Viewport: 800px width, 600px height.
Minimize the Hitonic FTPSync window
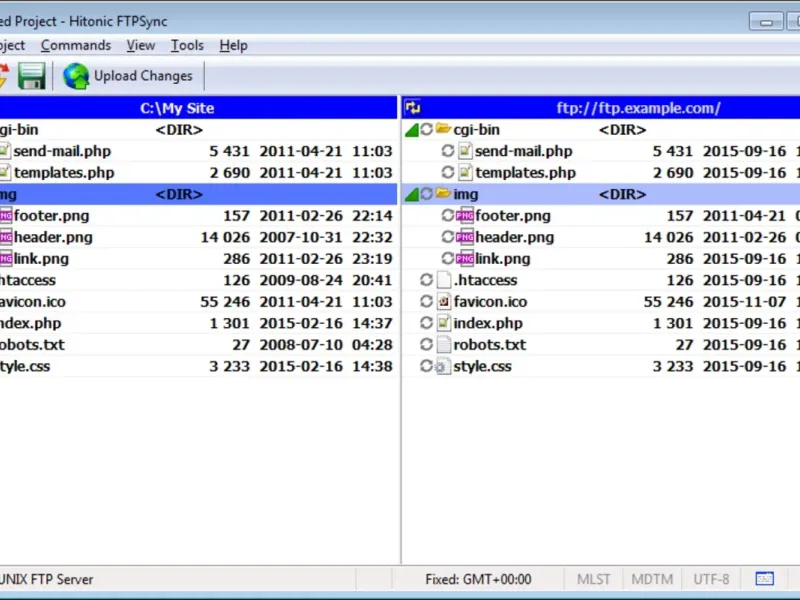coord(766,22)
